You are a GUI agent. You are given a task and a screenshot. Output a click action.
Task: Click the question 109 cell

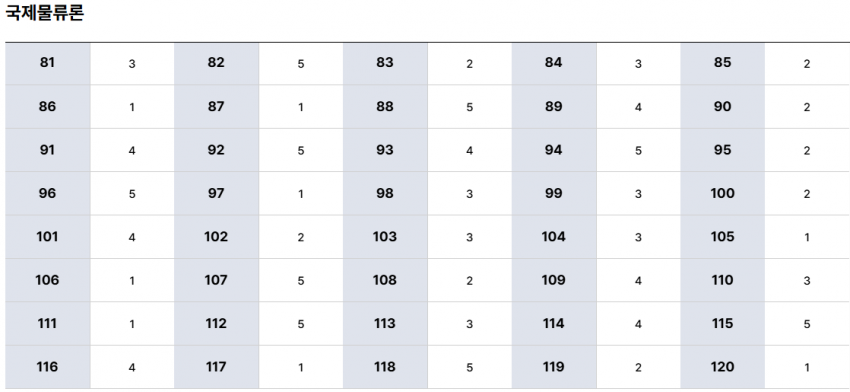[553, 280]
